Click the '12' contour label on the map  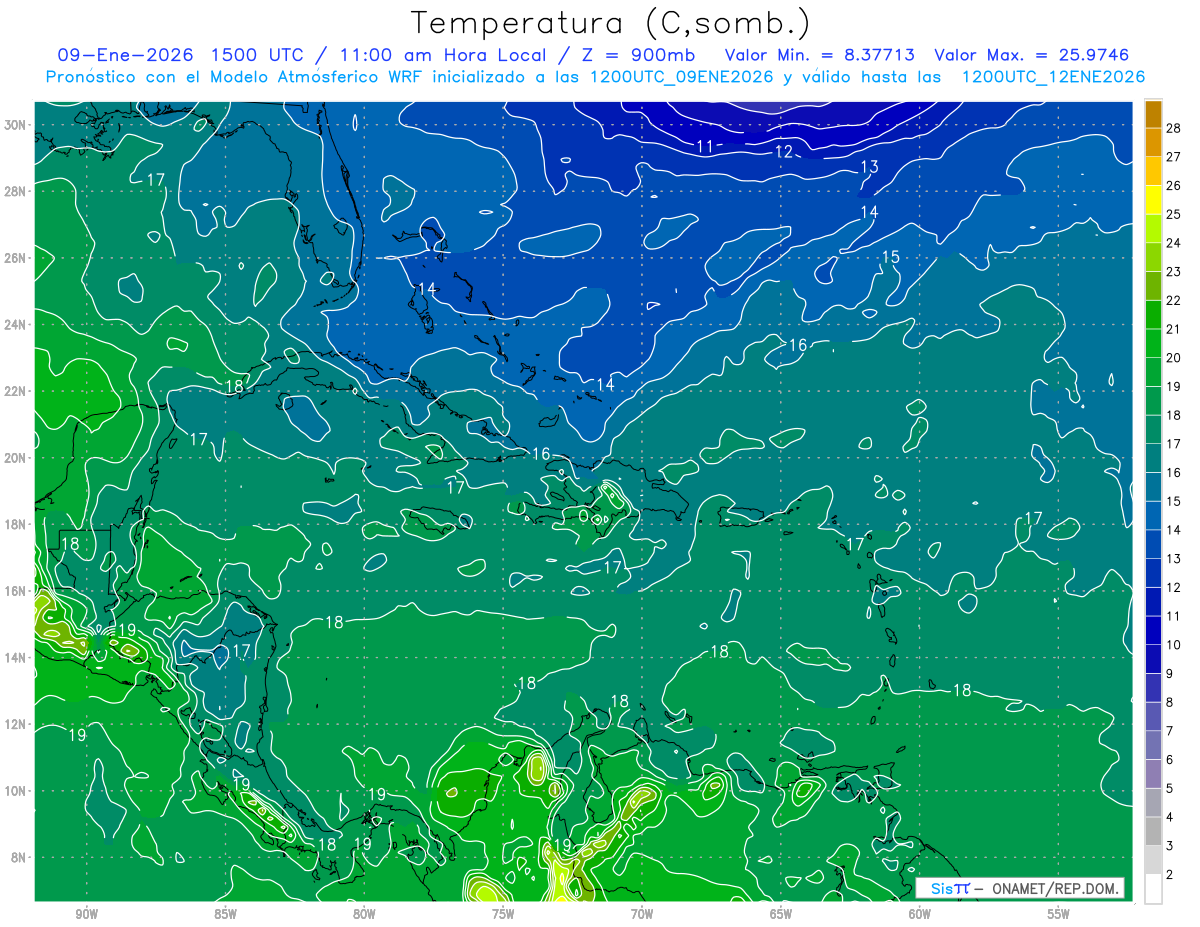(x=784, y=152)
